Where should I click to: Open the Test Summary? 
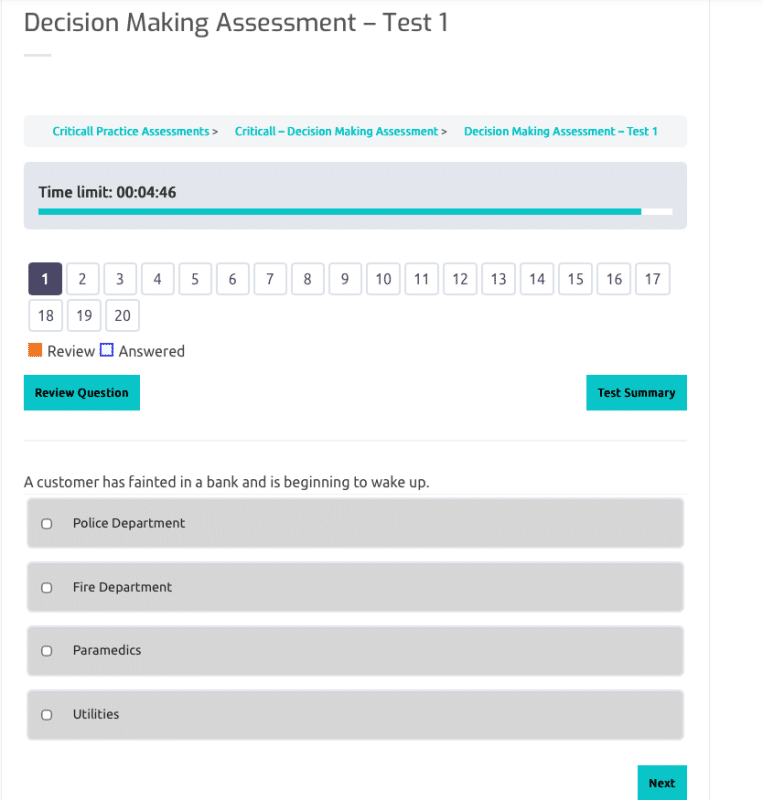[x=636, y=392]
